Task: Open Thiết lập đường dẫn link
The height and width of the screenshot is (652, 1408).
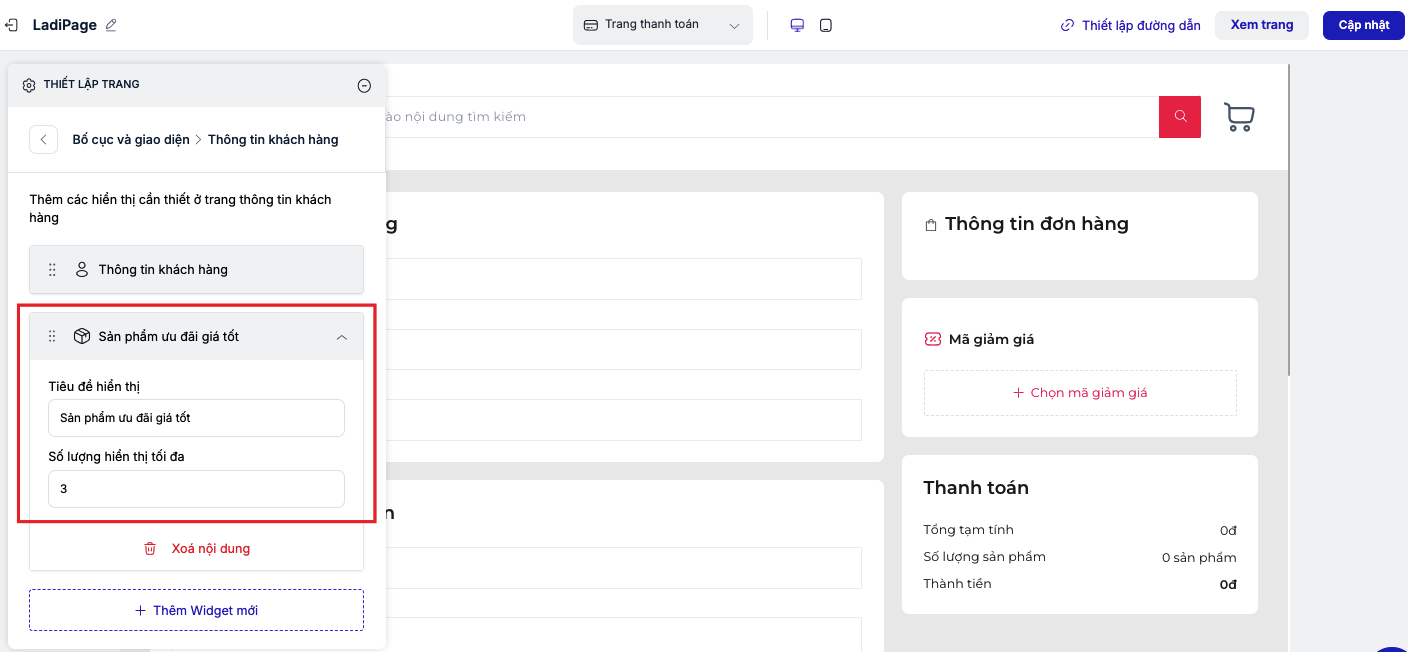Action: point(1130,25)
